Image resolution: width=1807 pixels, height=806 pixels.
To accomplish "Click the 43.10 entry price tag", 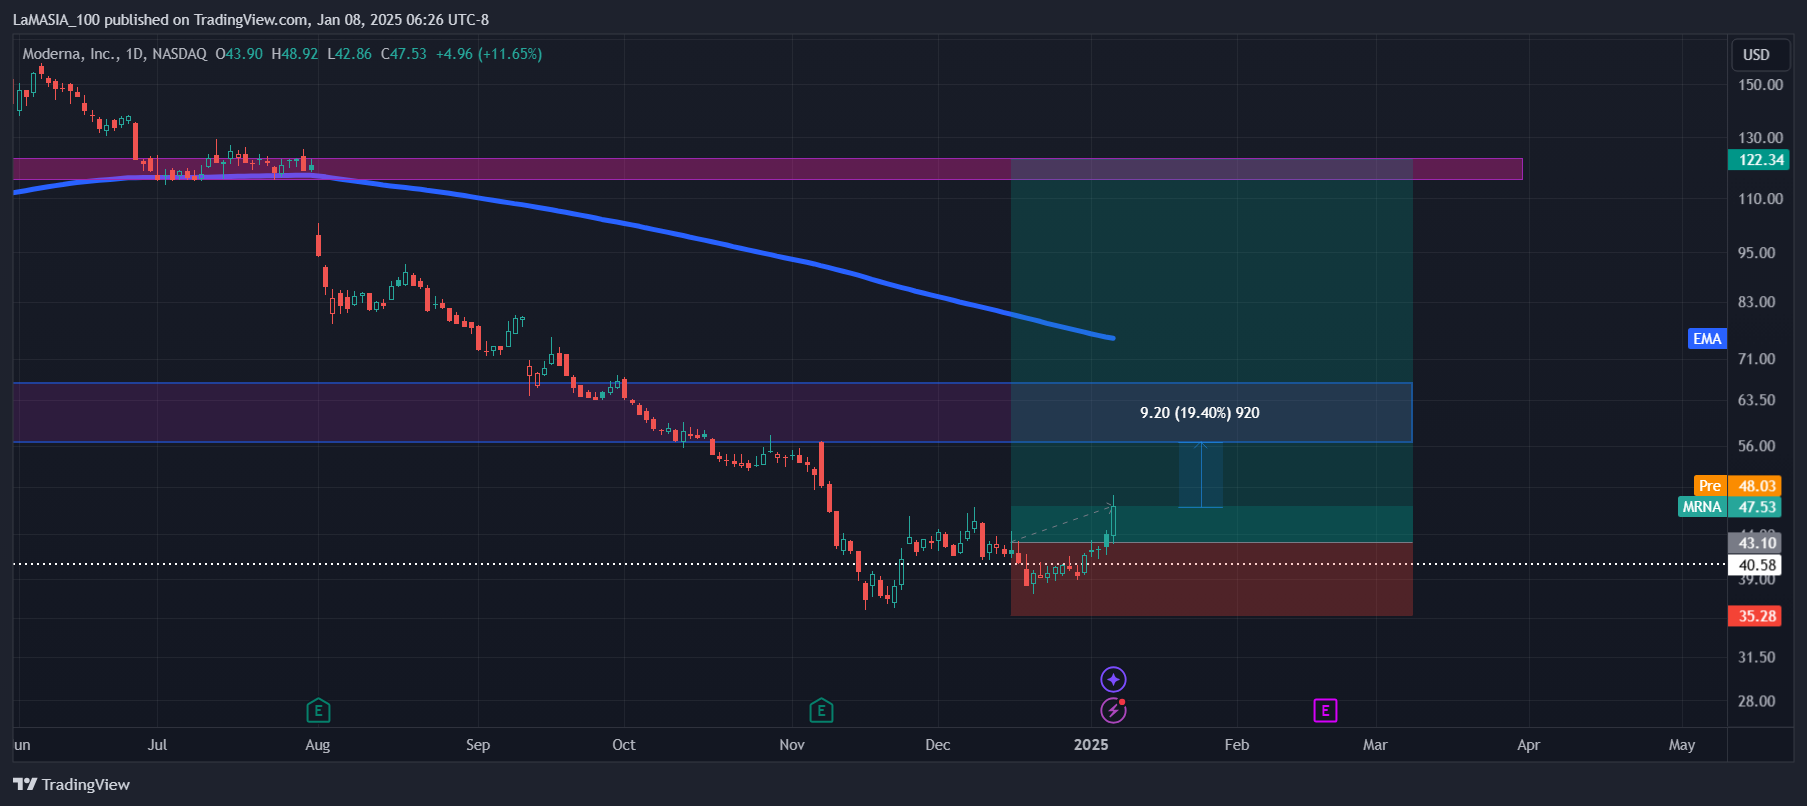I will pyautogui.click(x=1755, y=543).
